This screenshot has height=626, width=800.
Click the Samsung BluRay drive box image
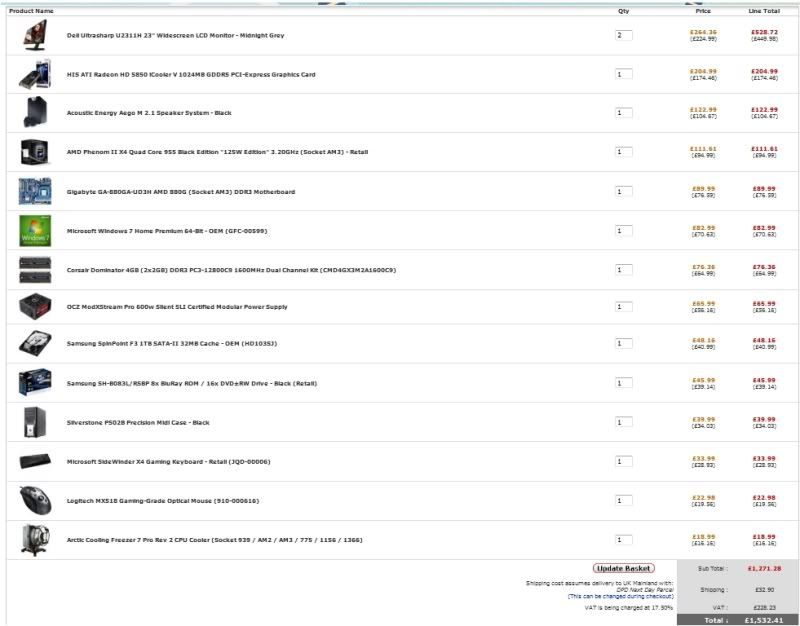[35, 383]
